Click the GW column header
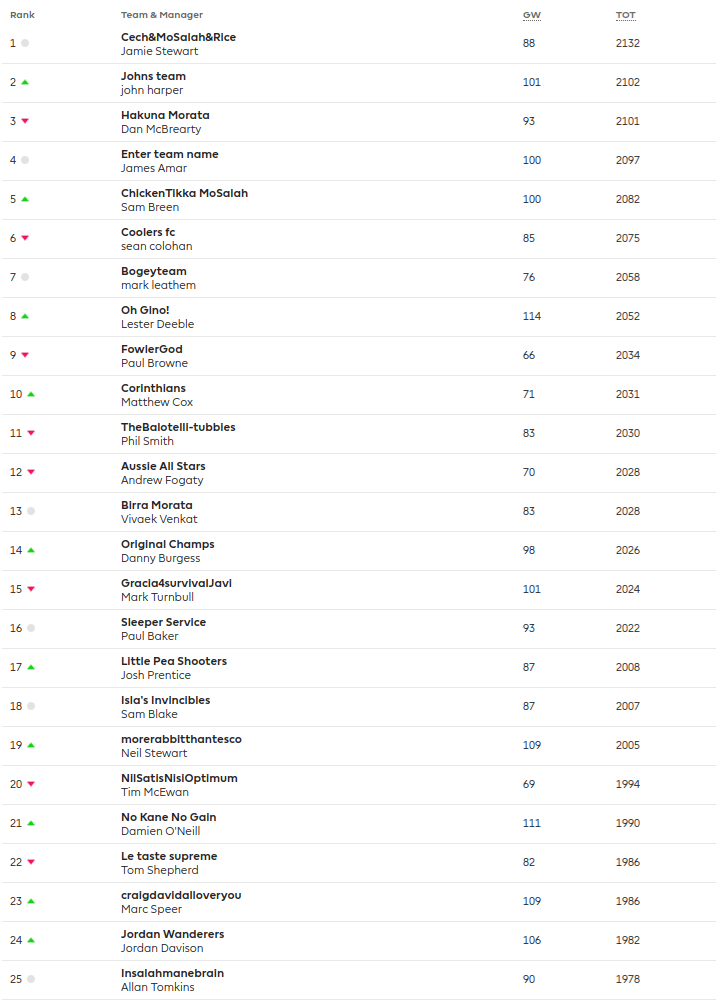The image size is (716, 1002). click(531, 15)
